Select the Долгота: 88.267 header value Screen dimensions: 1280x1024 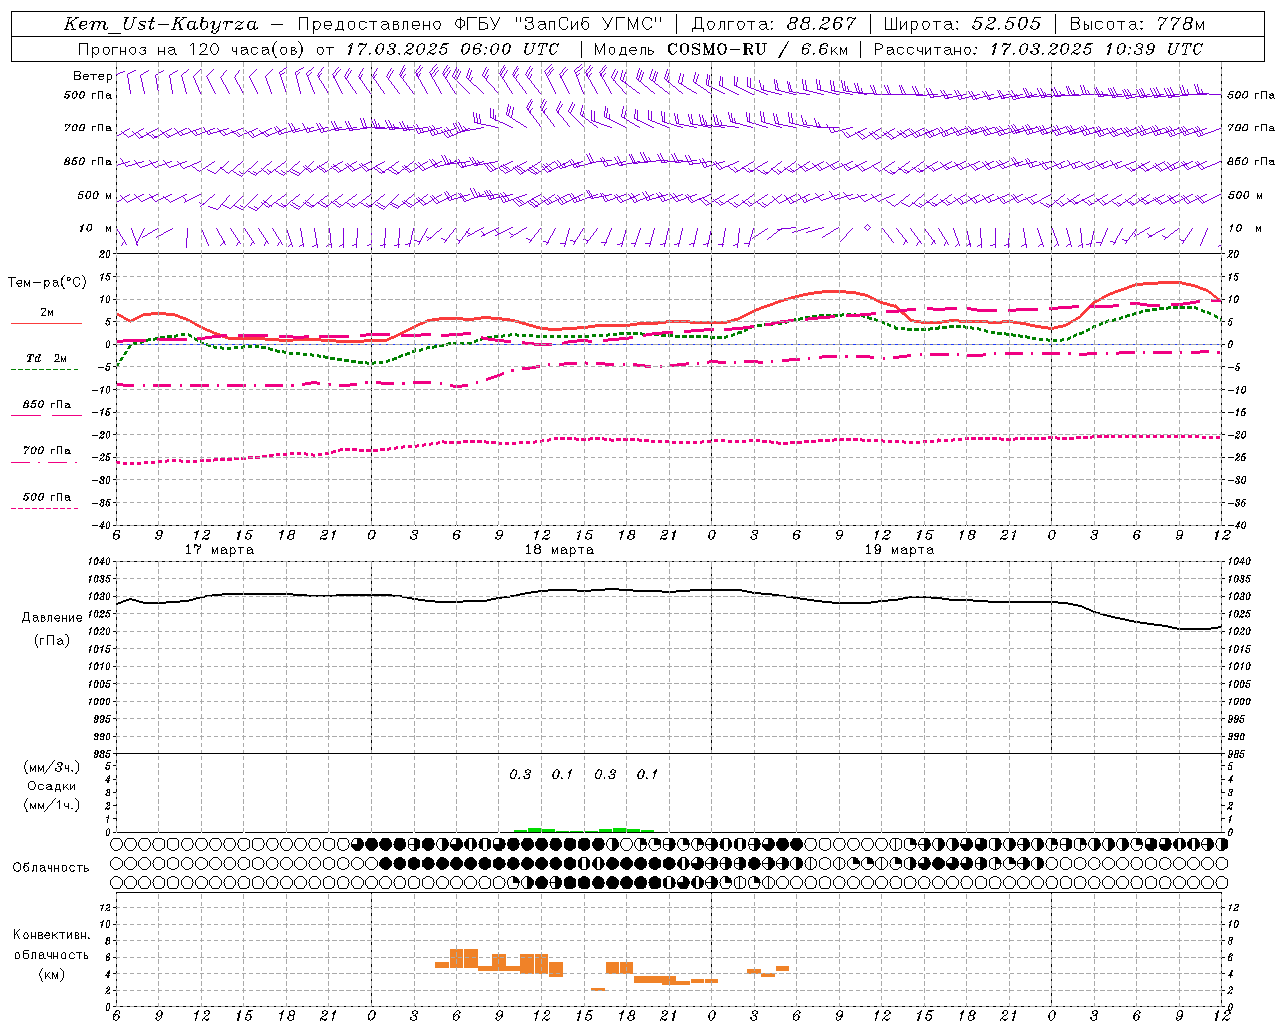[x=774, y=24]
